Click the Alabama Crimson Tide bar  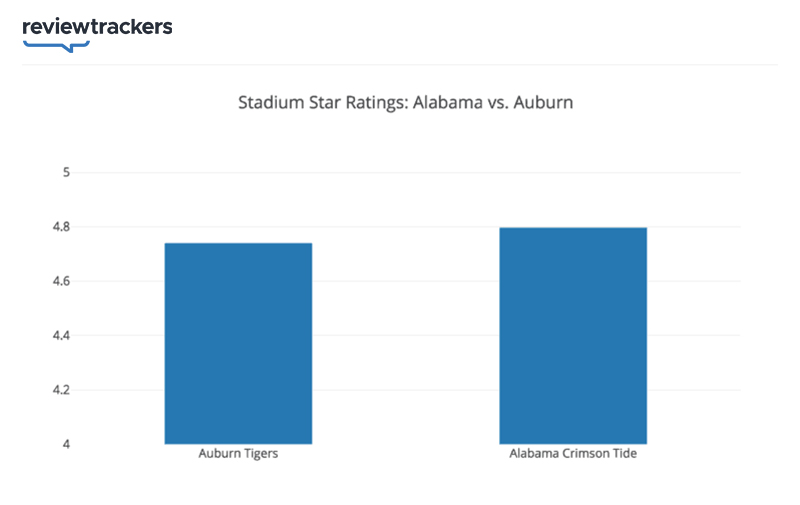coord(573,335)
